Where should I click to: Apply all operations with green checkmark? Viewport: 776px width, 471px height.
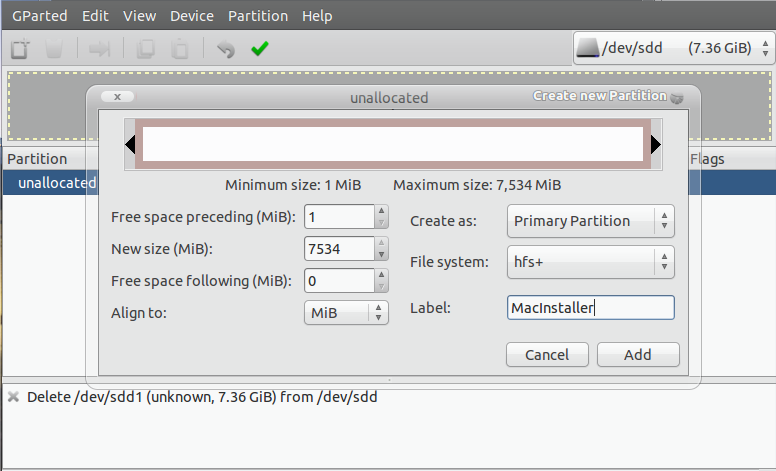(259, 48)
